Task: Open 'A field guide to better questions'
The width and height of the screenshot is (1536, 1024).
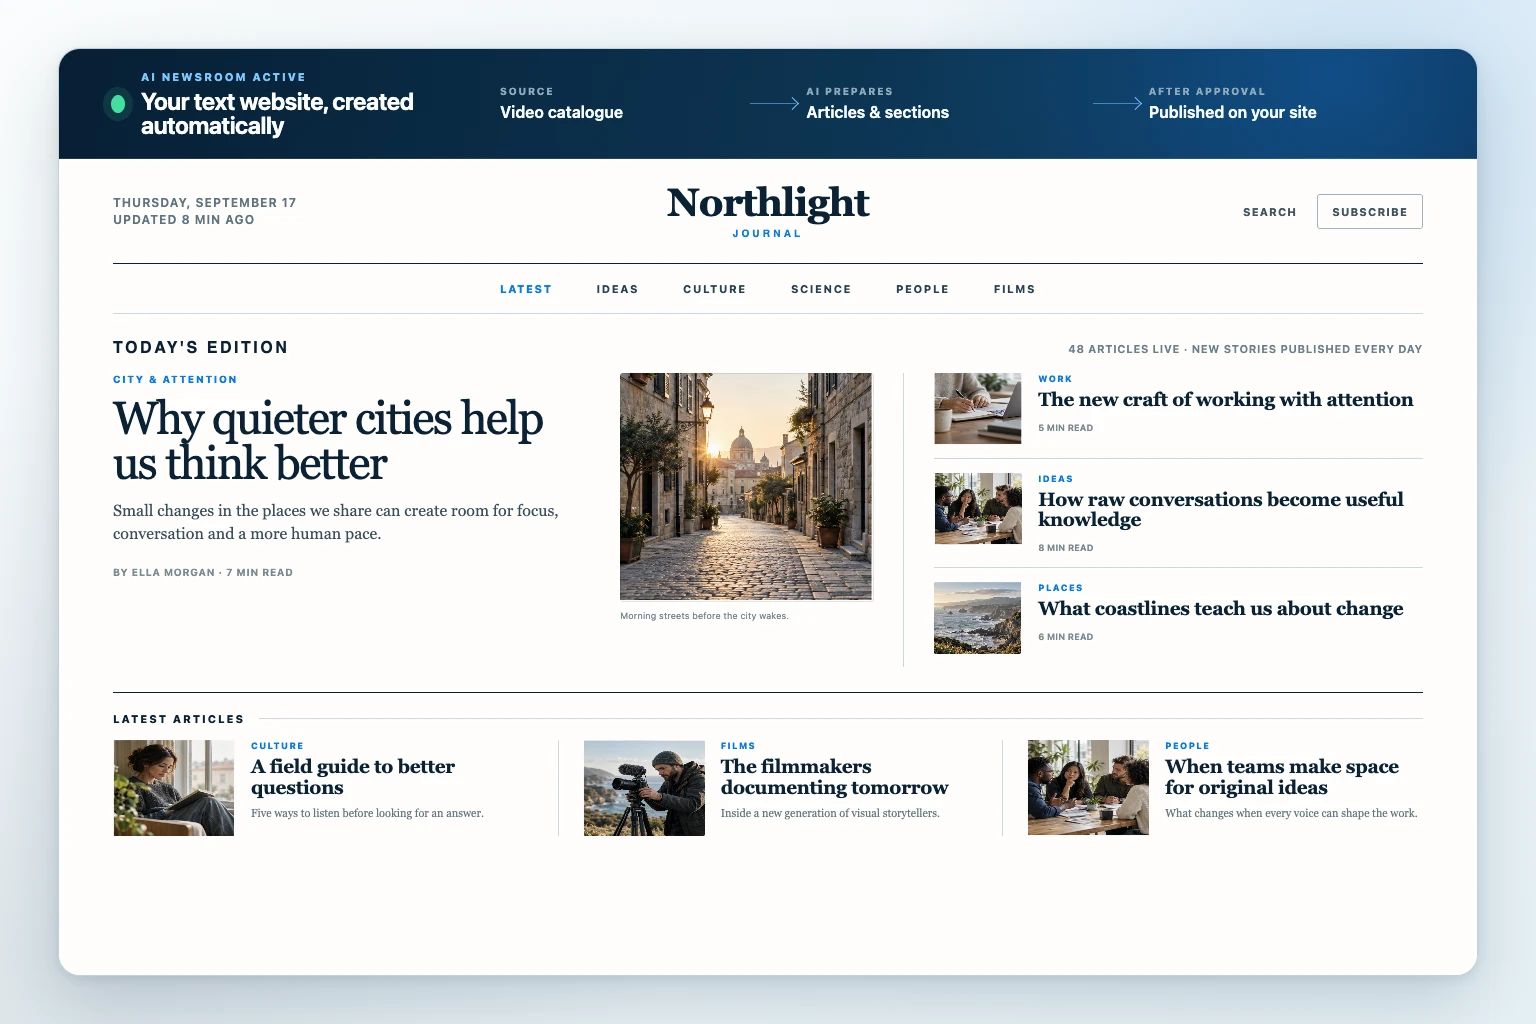Action: (x=352, y=777)
